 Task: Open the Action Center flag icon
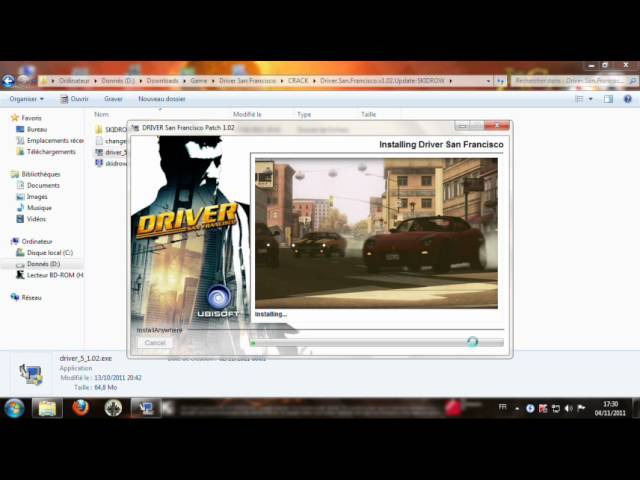point(582,408)
